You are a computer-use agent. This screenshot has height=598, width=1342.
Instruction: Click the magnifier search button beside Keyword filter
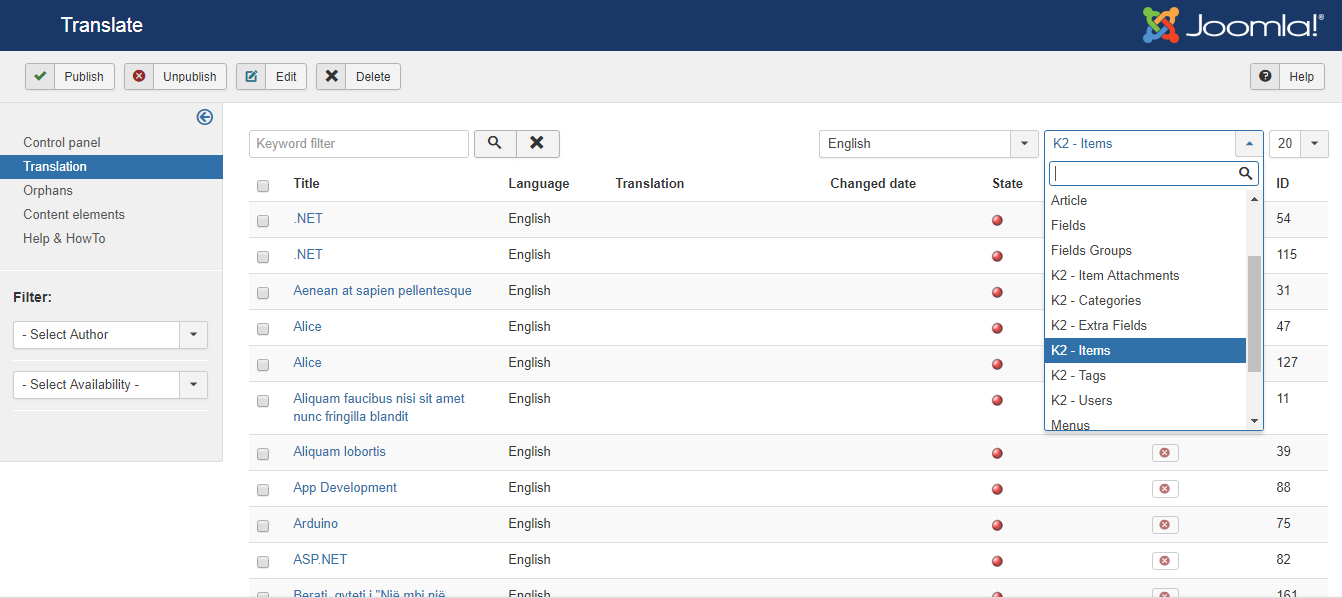495,143
